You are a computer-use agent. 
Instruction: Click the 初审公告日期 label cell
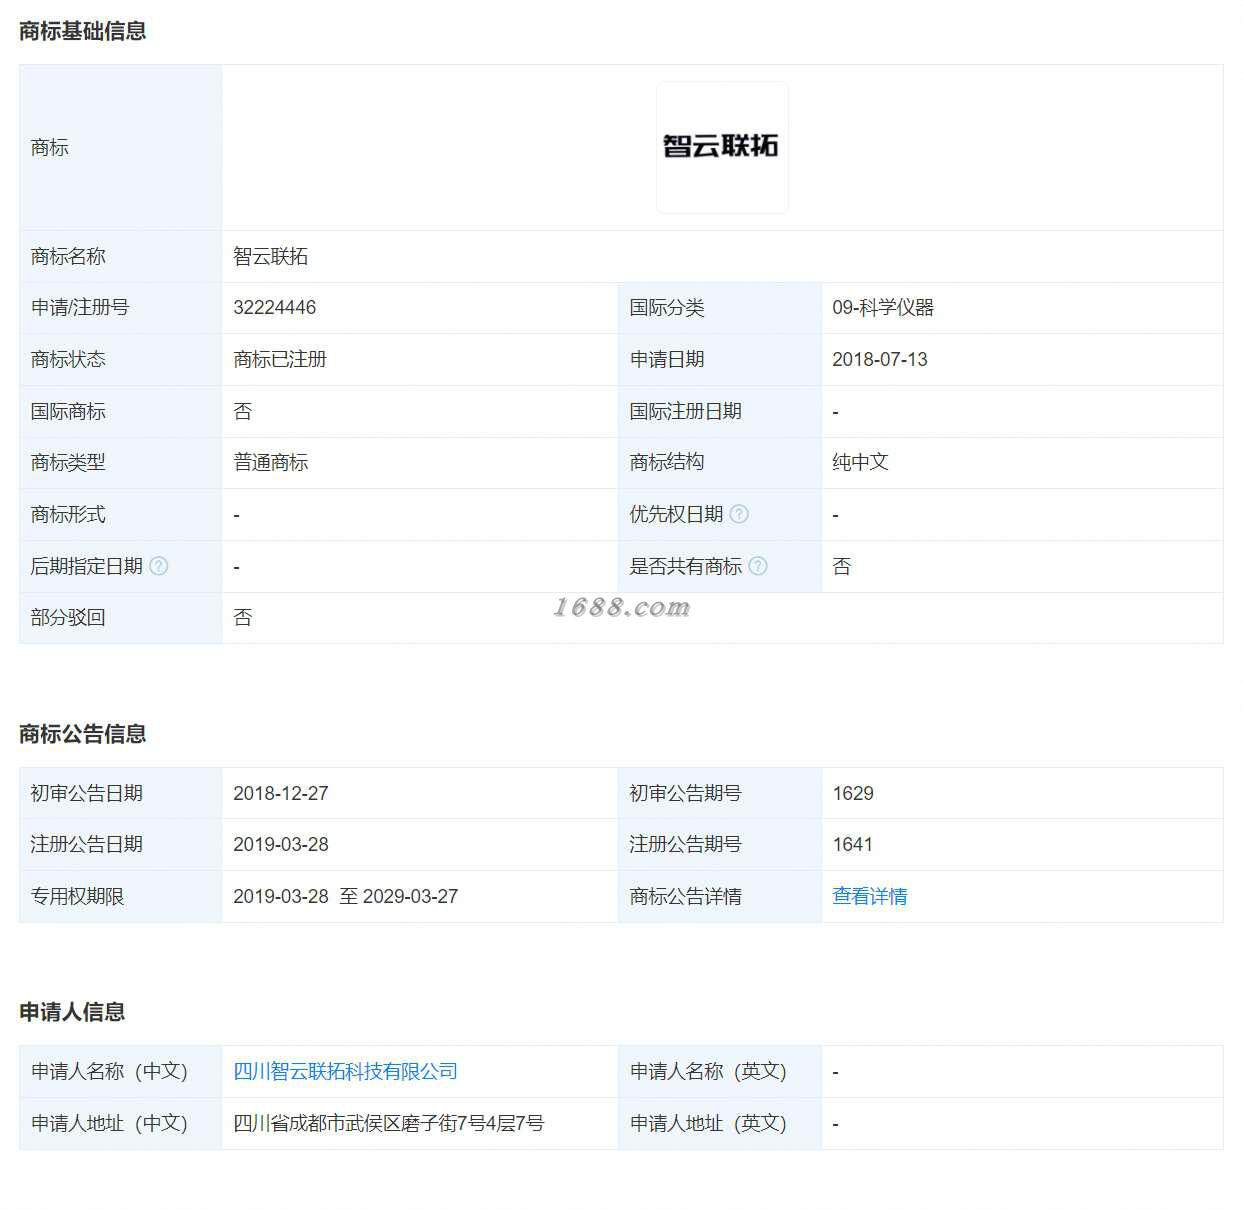120,793
